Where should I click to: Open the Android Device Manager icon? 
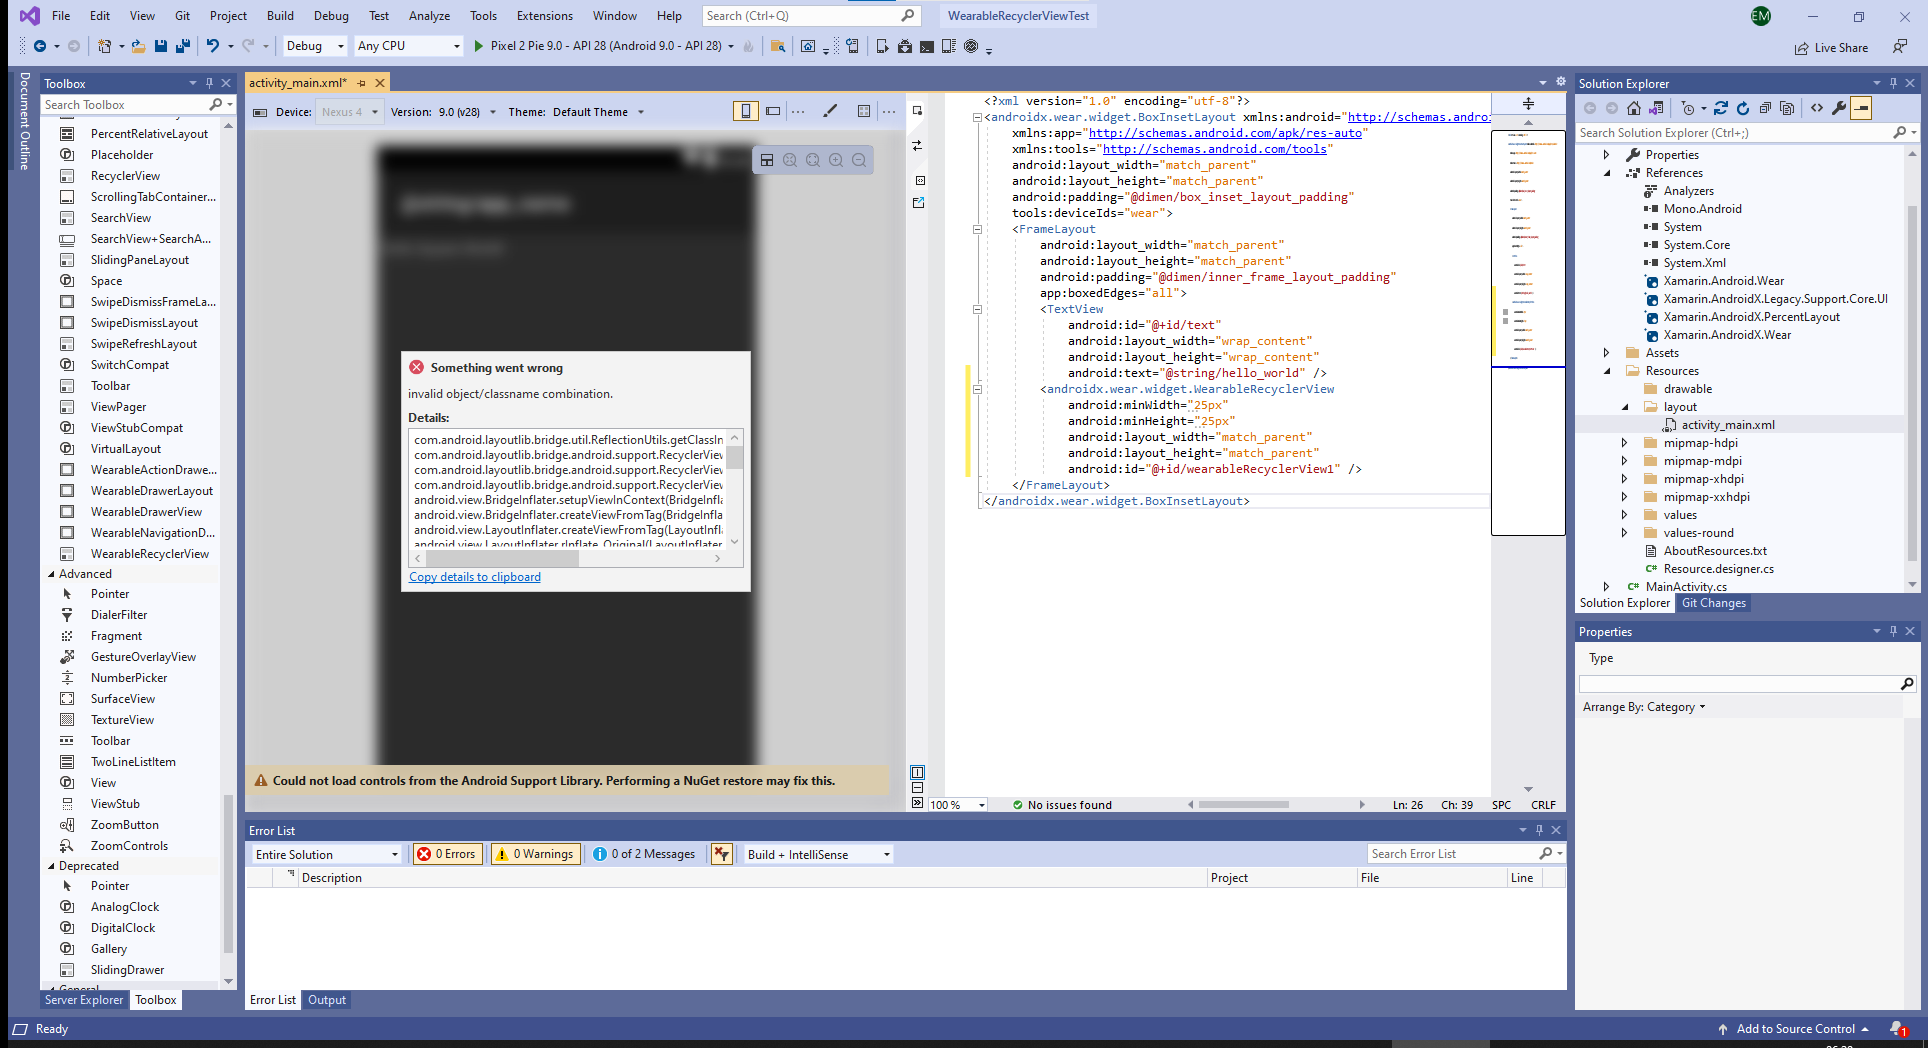[882, 46]
